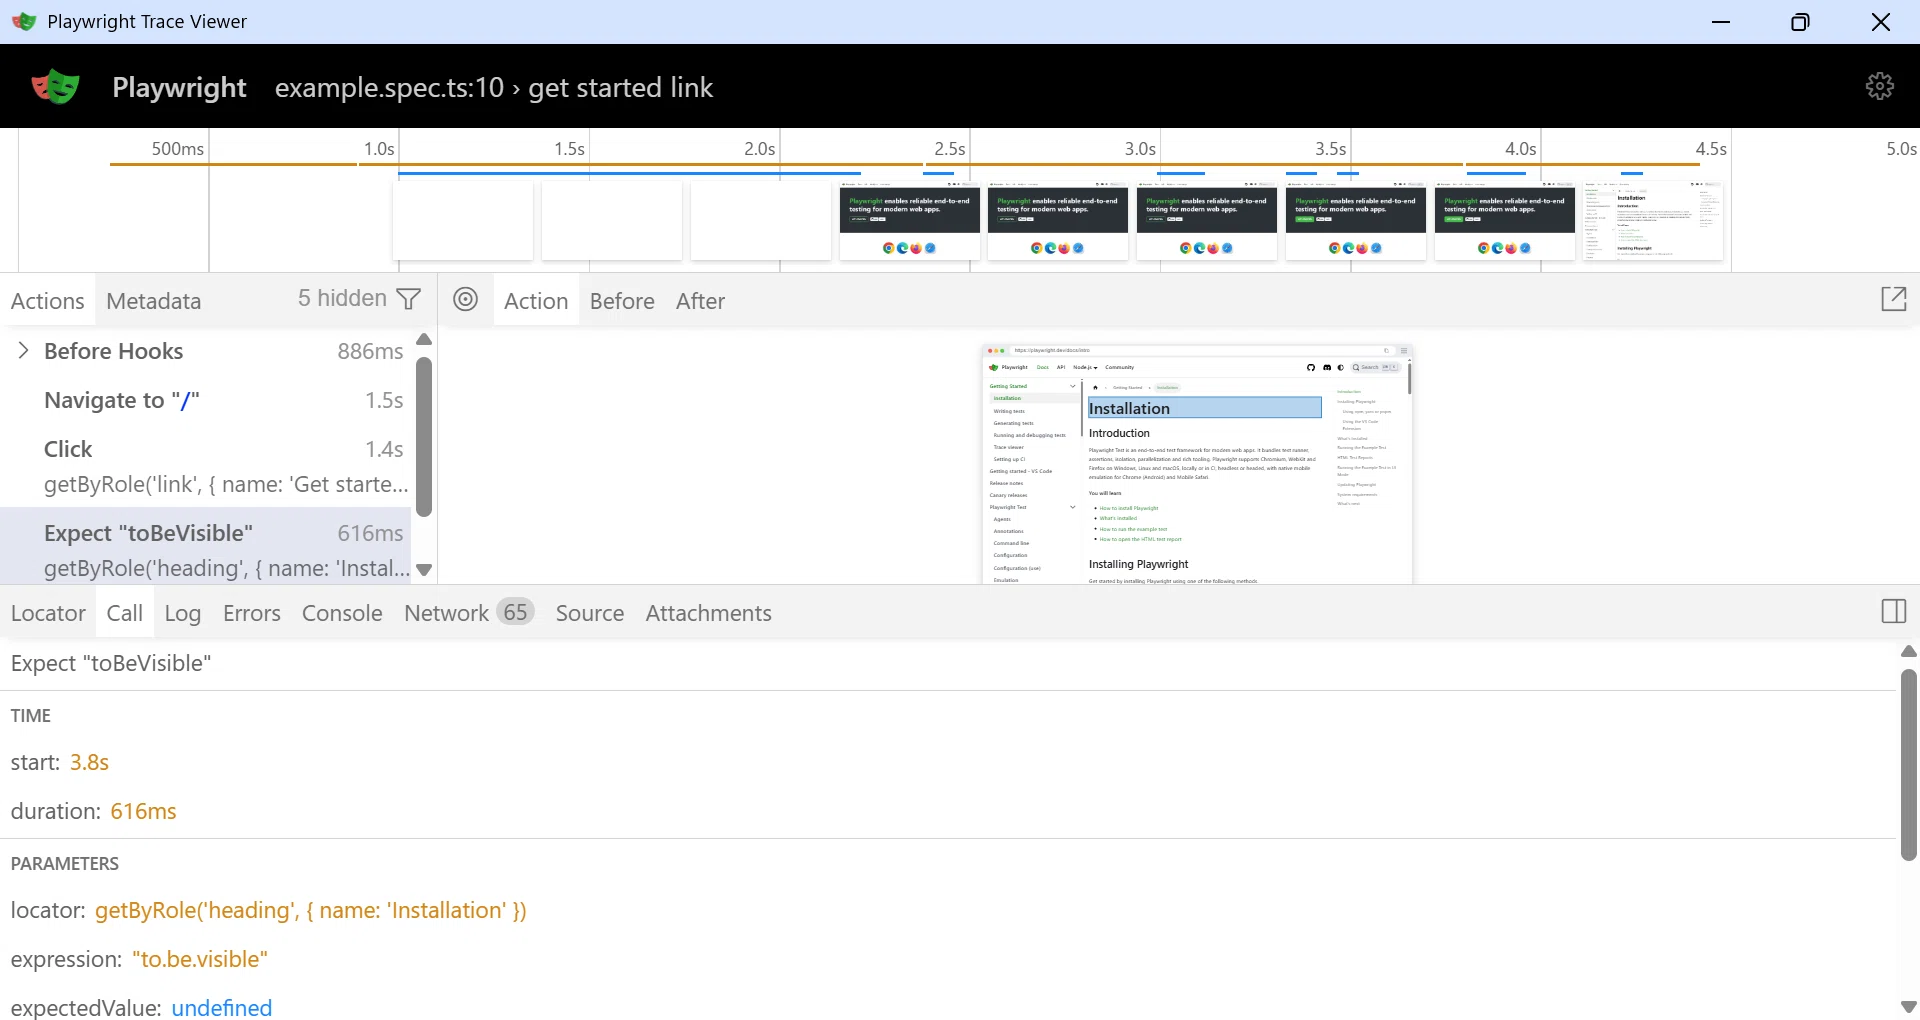
Task: Open the settings gear icon
Action: (x=1880, y=86)
